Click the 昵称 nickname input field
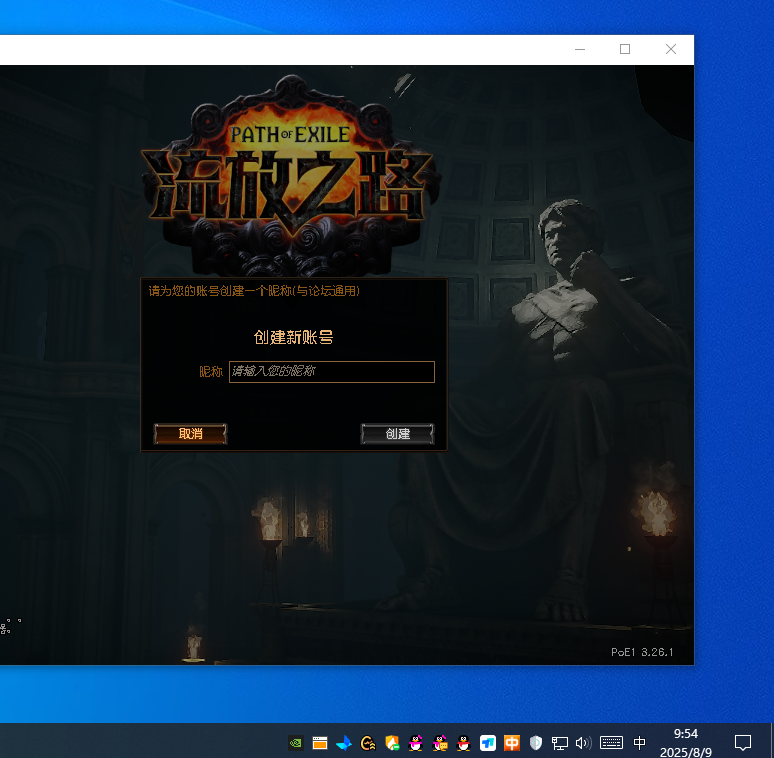This screenshot has width=774, height=758. coord(331,372)
